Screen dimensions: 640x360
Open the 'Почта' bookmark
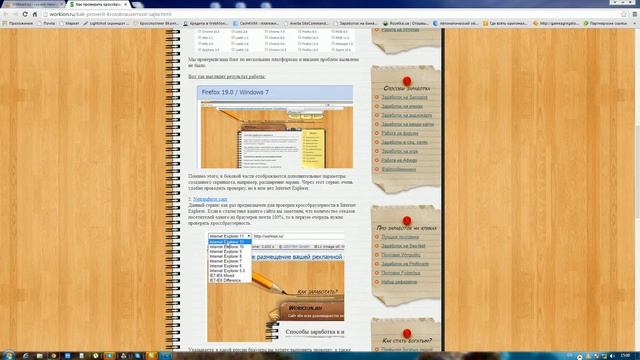(x=46, y=24)
